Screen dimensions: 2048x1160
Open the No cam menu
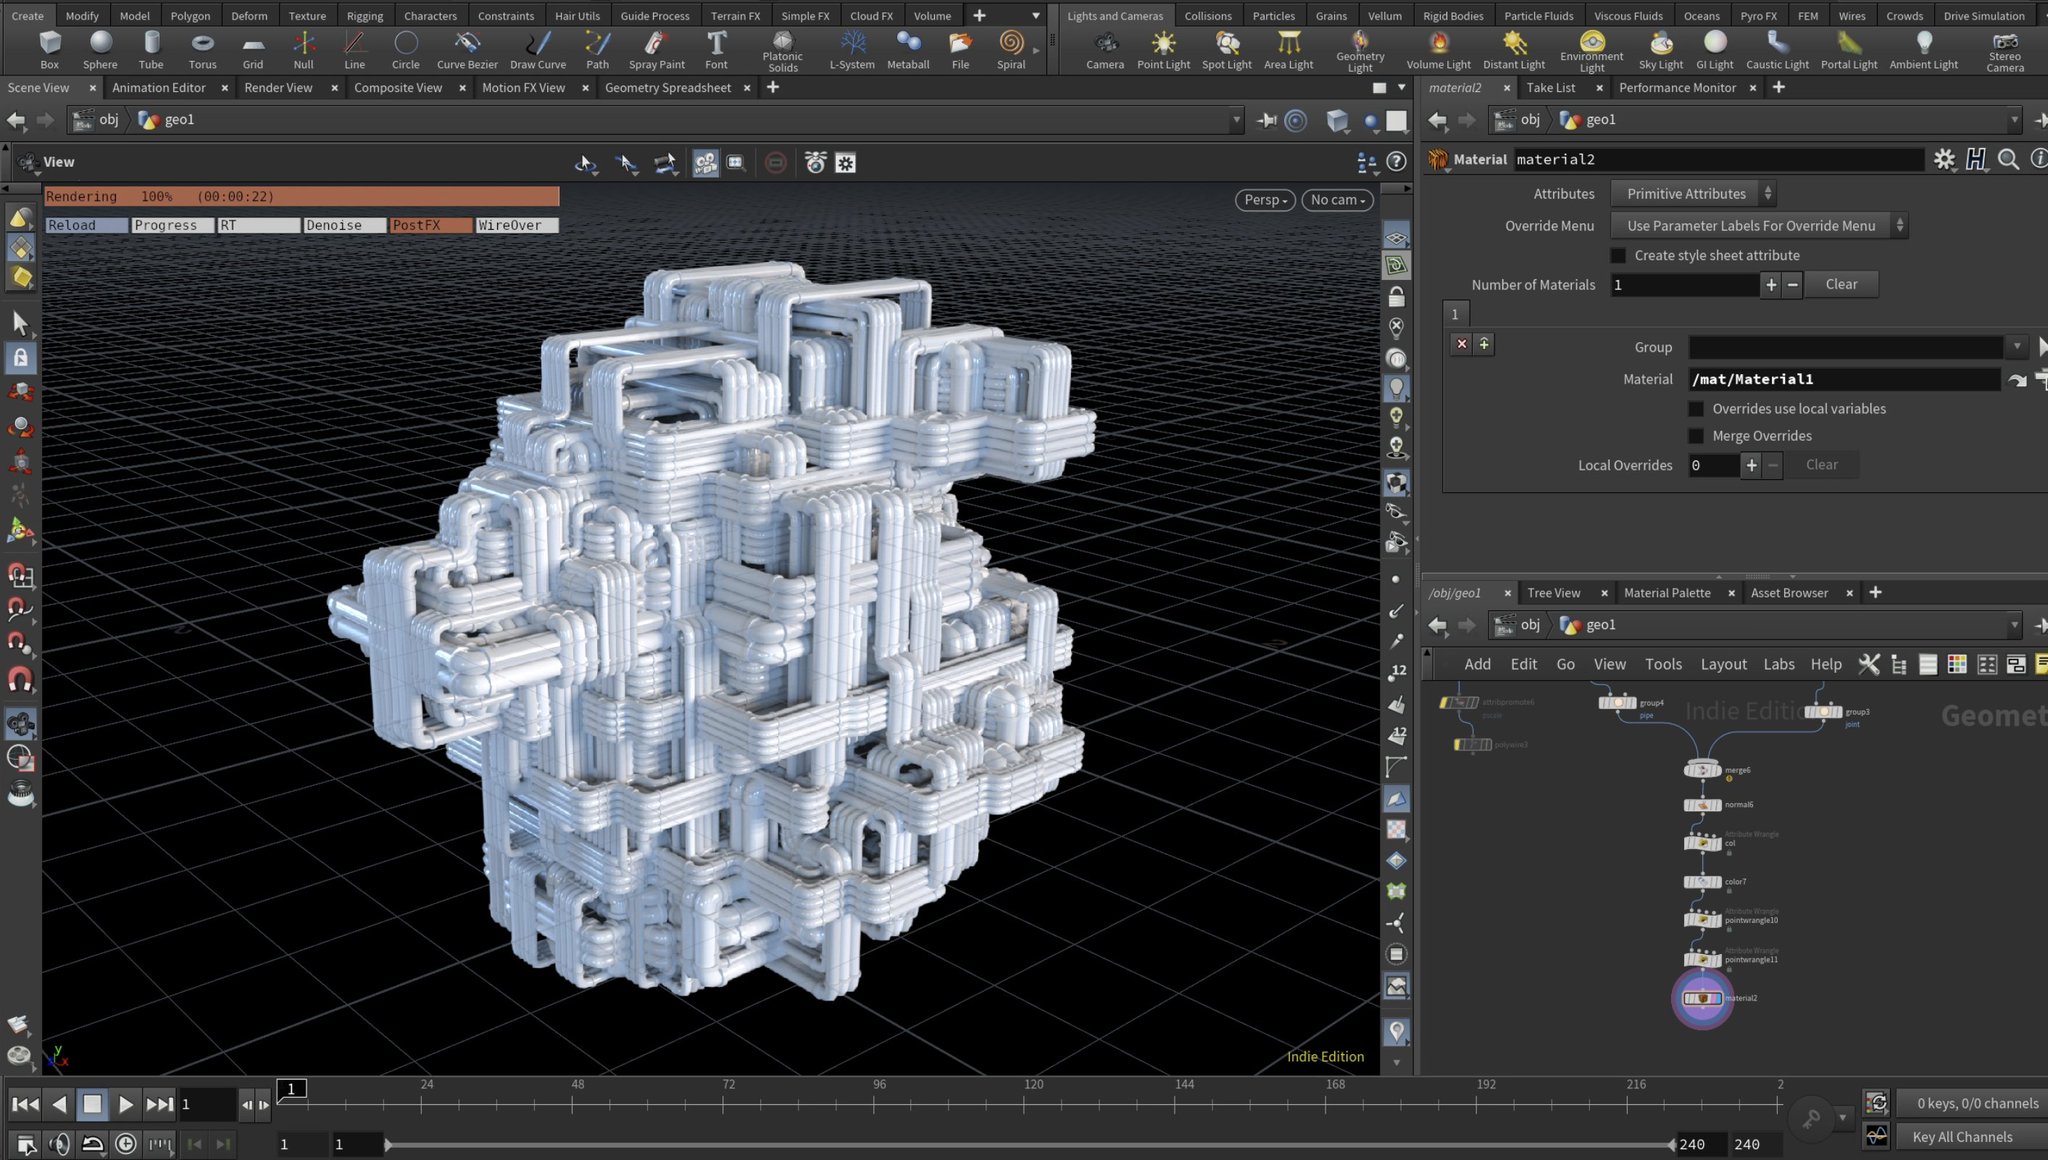[1337, 200]
